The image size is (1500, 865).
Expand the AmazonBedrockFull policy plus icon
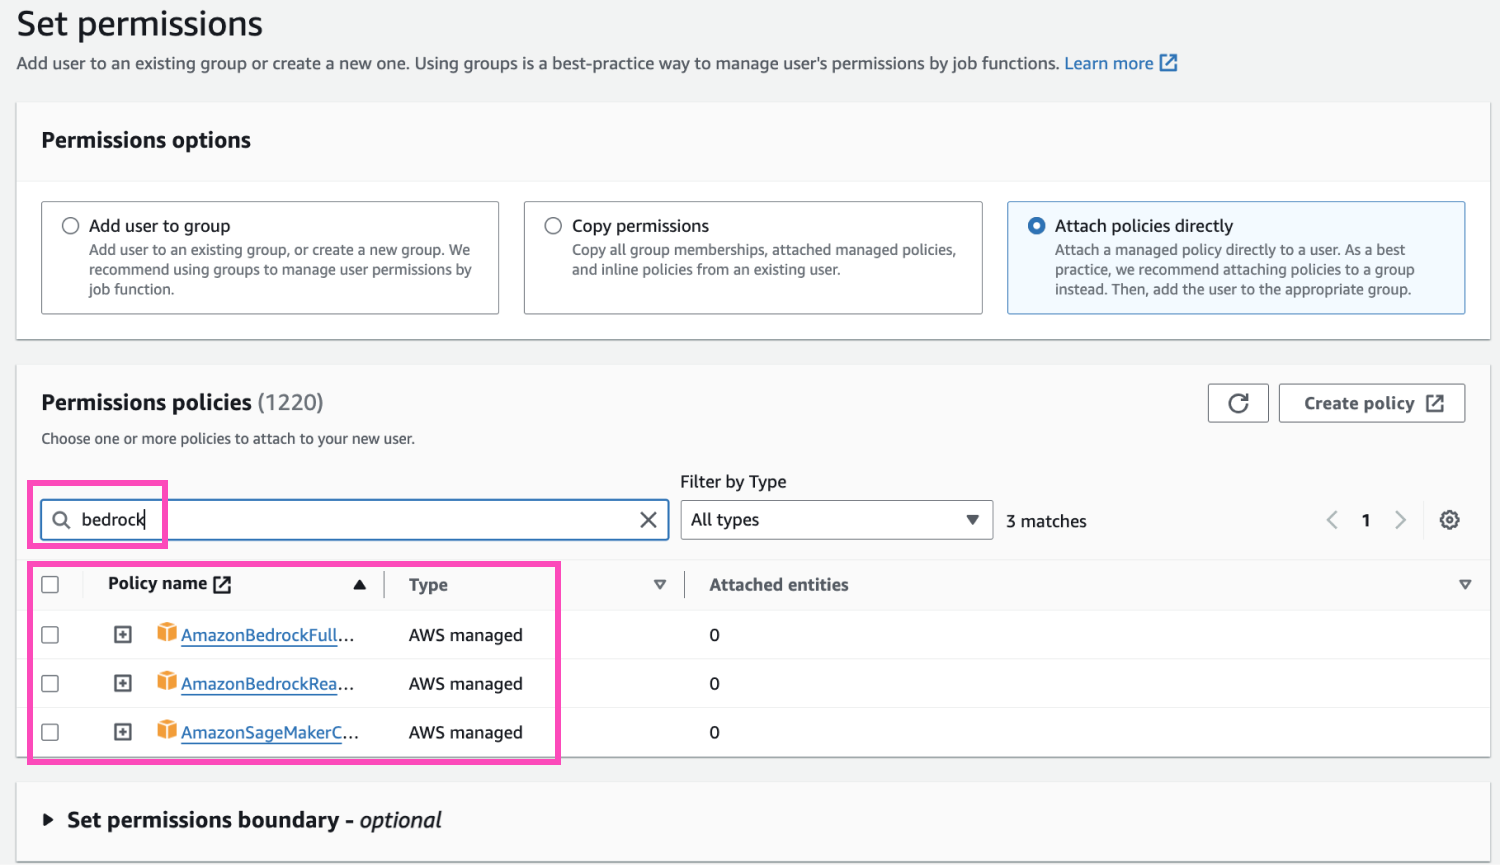tap(123, 635)
